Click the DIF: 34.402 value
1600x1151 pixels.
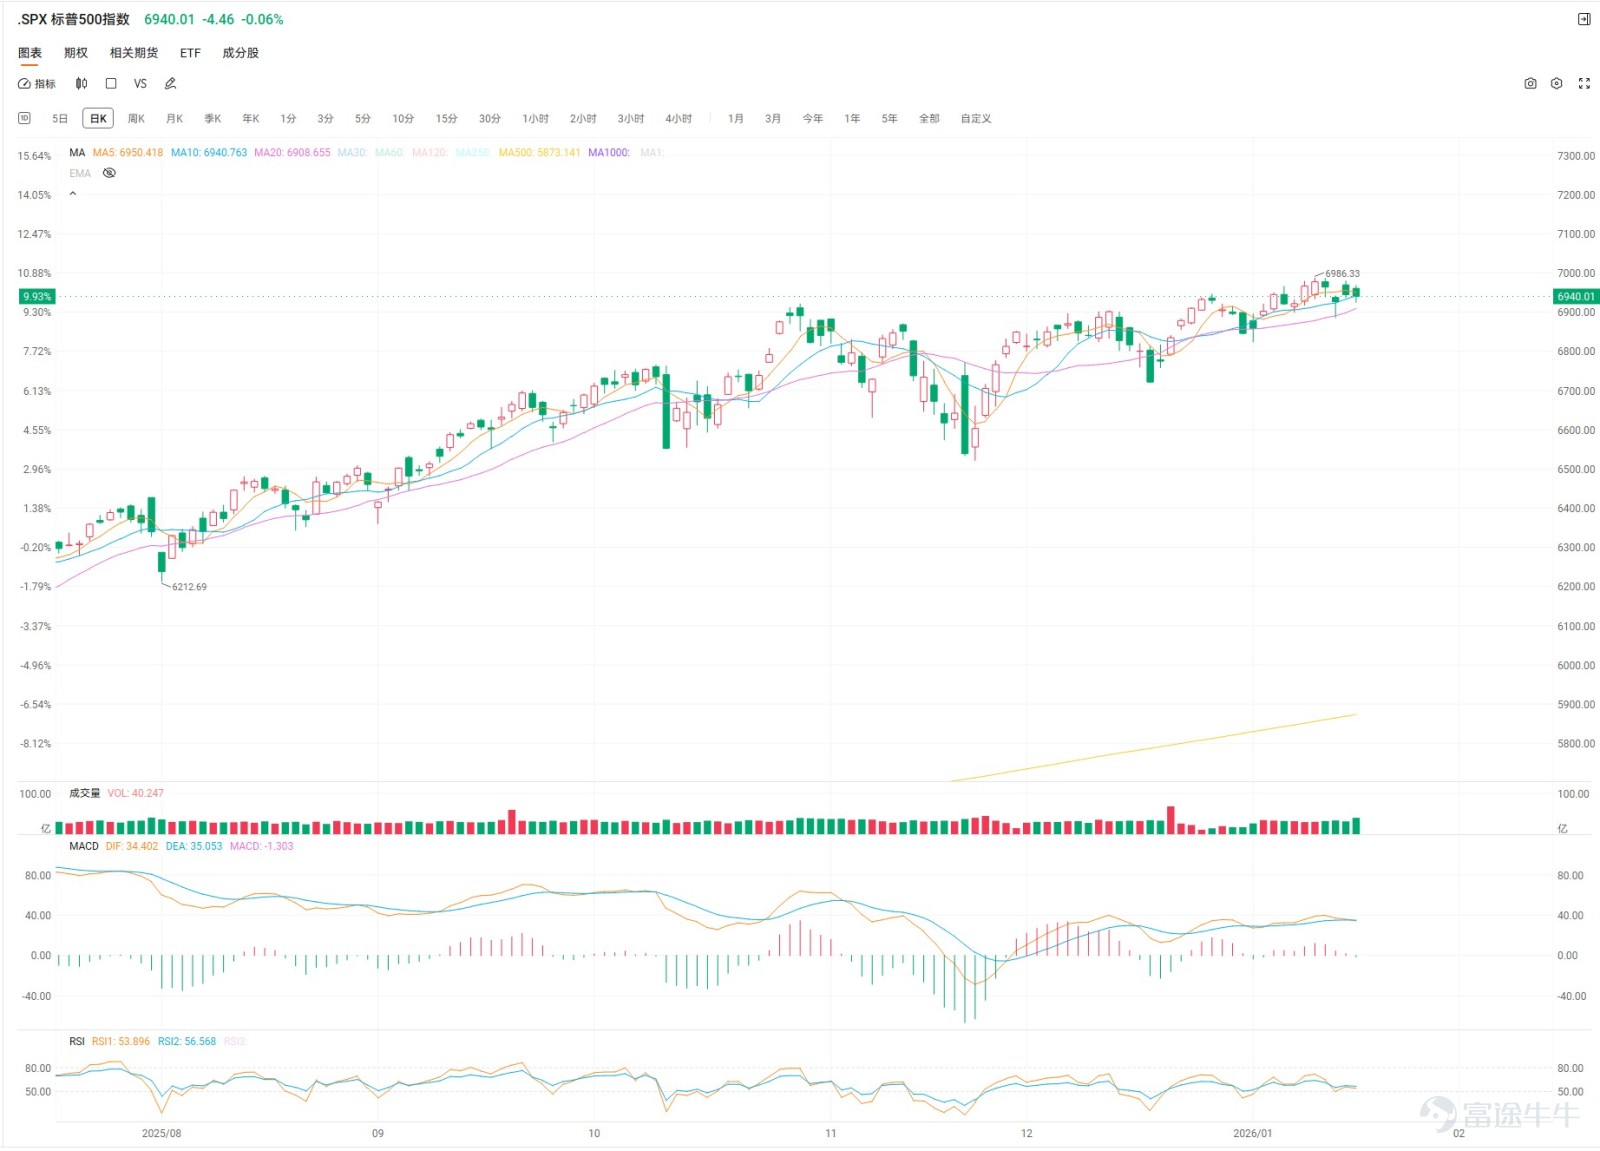pyautogui.click(x=132, y=846)
